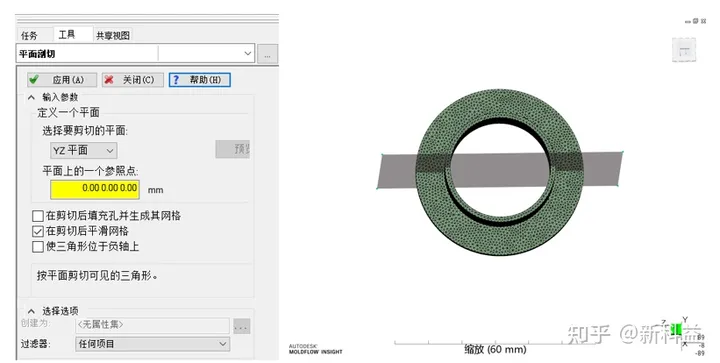
Task: Enable 在剪切后填充孔并生成其网格 checkbox
Action: point(38,216)
